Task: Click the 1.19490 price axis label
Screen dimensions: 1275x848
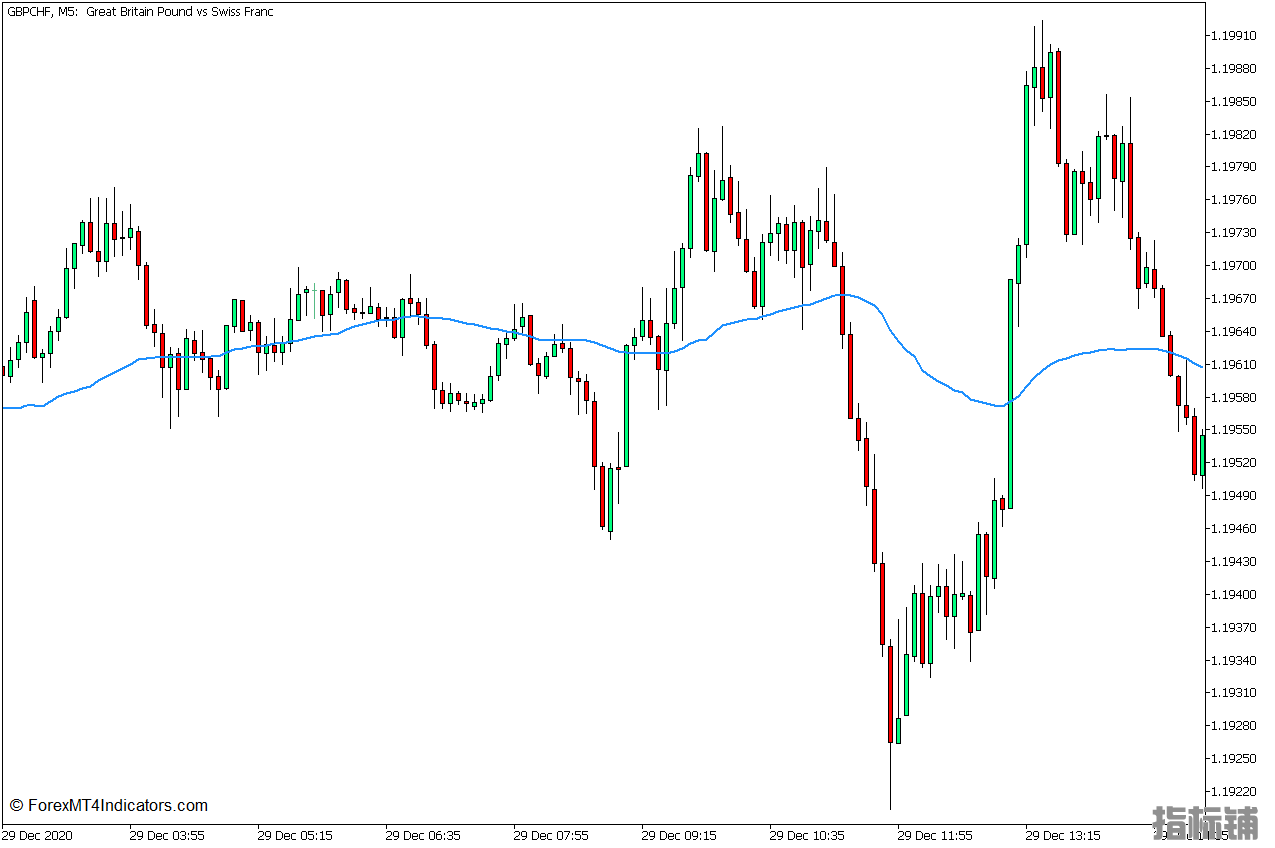Action: [x=1233, y=496]
